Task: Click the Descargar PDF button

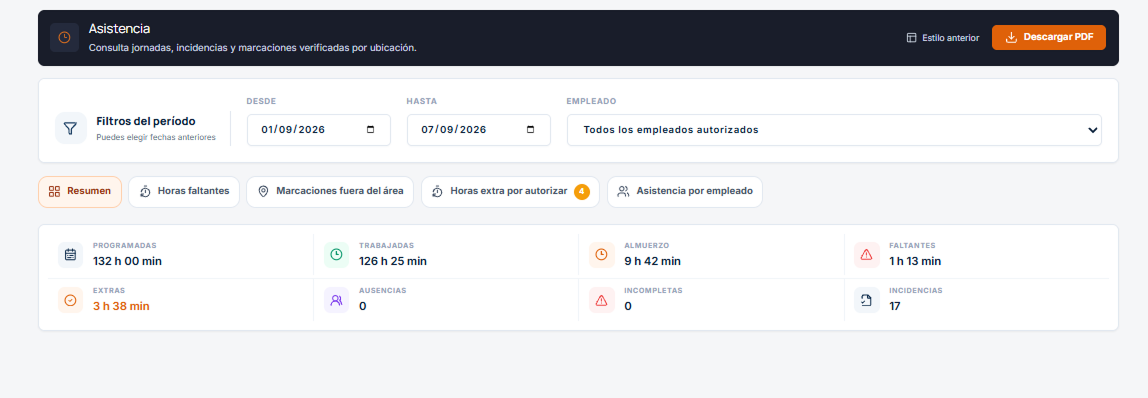Action: pos(1048,37)
